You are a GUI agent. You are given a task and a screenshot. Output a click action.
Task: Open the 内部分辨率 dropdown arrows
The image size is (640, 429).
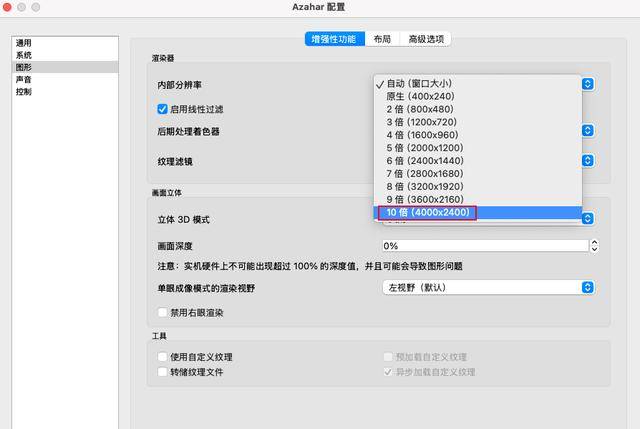tap(588, 84)
